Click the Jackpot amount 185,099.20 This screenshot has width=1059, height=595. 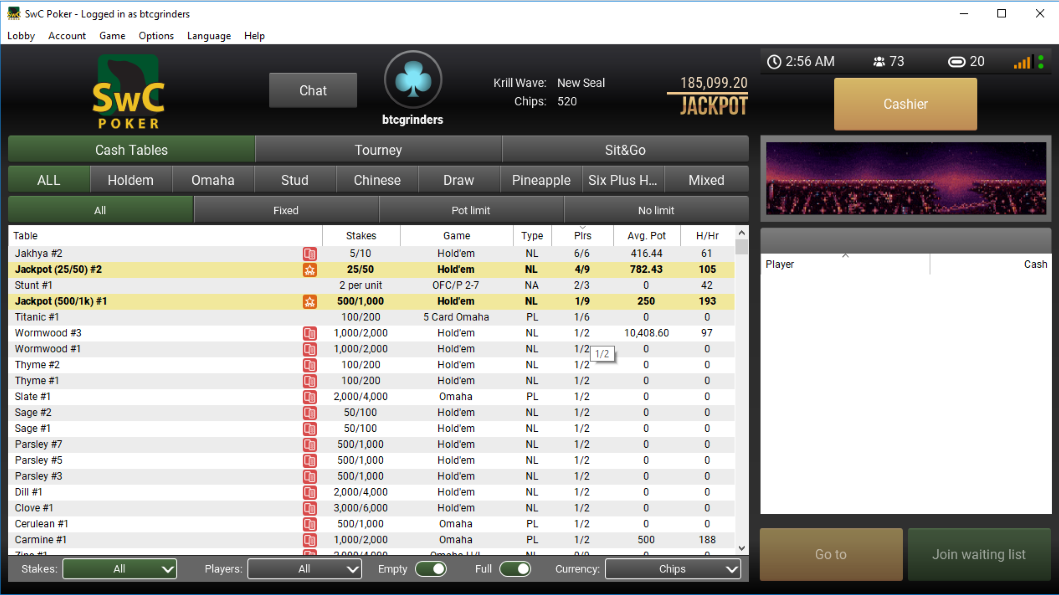(713, 82)
